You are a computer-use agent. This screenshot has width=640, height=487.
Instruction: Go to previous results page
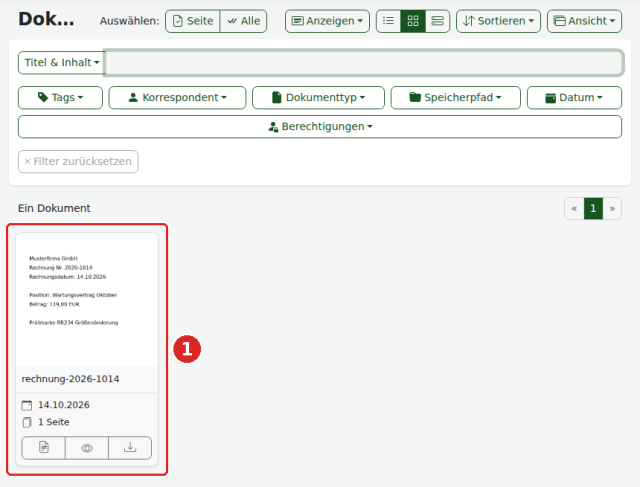(574, 209)
